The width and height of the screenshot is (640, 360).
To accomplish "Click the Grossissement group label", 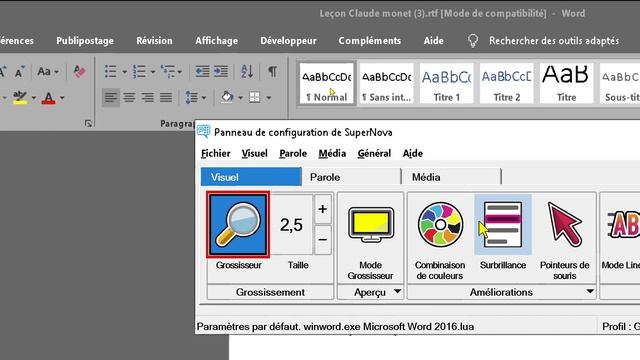I will [x=270, y=292].
